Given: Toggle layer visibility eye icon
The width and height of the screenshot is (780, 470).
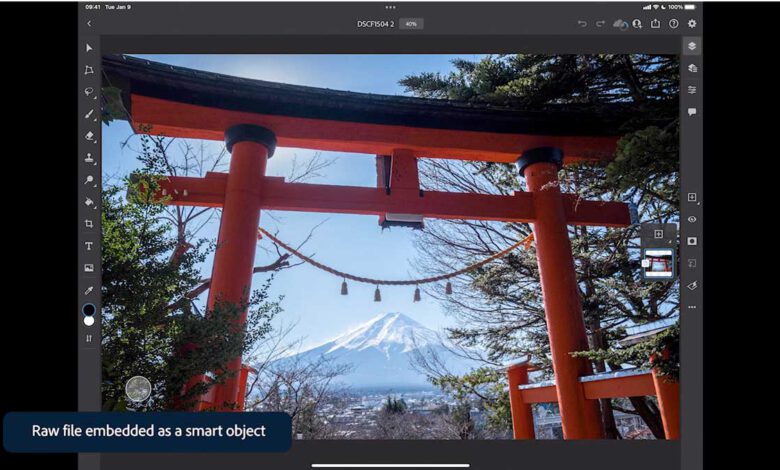Looking at the screenshot, I should (x=692, y=219).
